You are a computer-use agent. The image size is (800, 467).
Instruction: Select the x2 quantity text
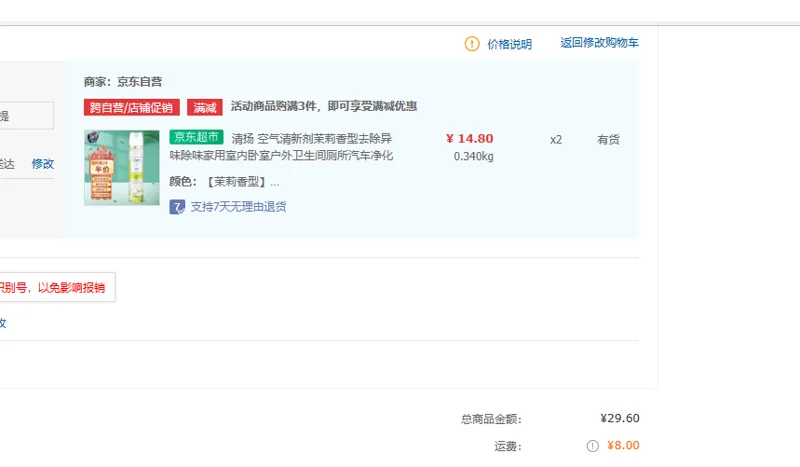coord(556,140)
